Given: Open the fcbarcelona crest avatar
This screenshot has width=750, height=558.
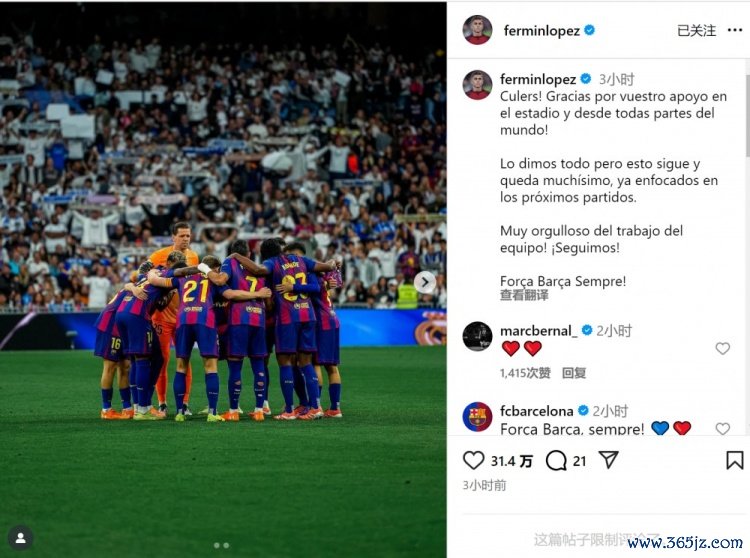Looking at the screenshot, I should [477, 416].
